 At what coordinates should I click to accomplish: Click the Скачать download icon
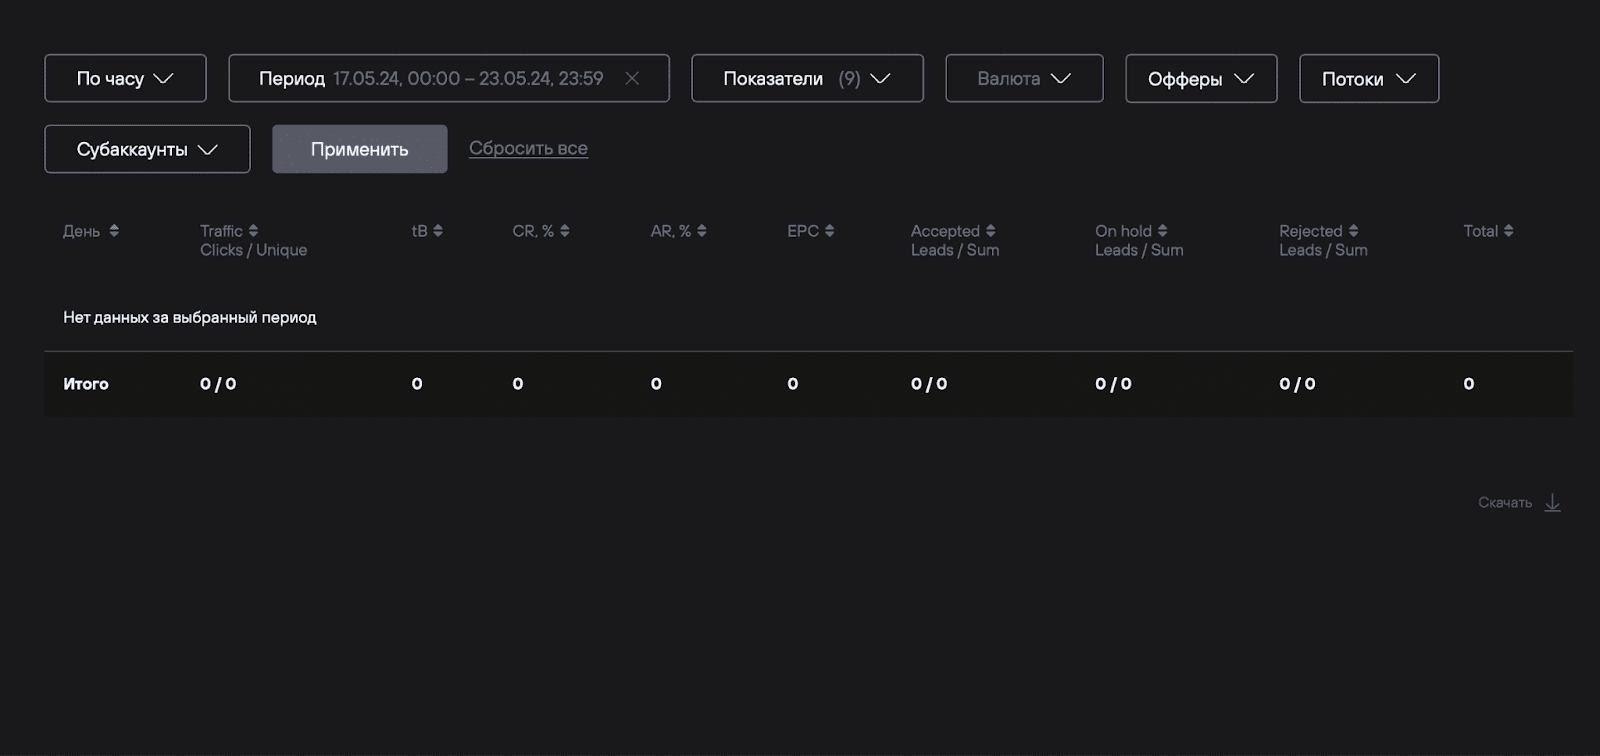coord(1552,502)
